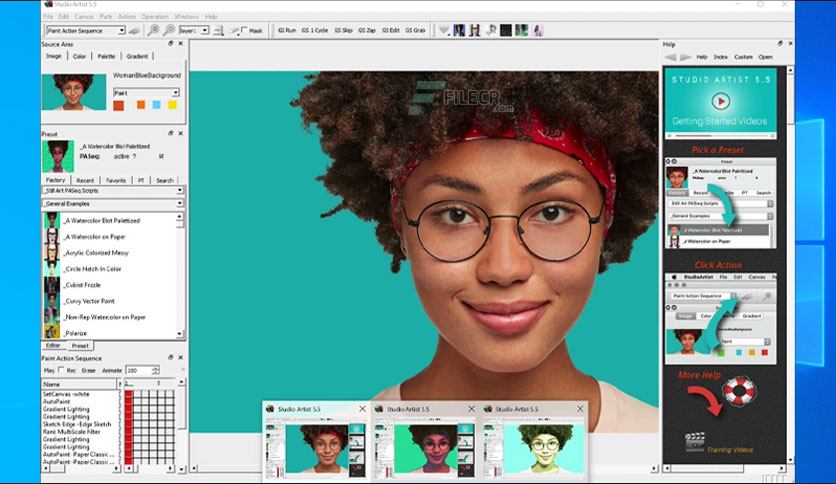Viewport: 836px width, 484px height.
Task: Click the GS Run button
Action: click(287, 30)
